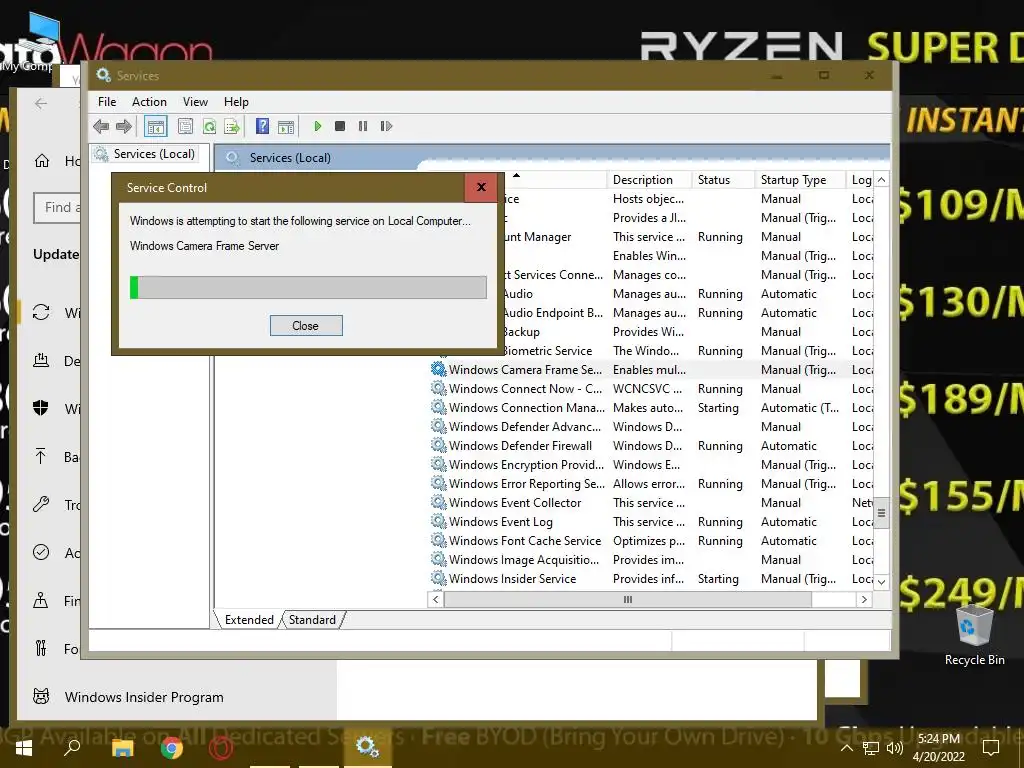This screenshot has width=1024, height=768.
Task: Select Windows Event Log service row
Action: coord(652,521)
